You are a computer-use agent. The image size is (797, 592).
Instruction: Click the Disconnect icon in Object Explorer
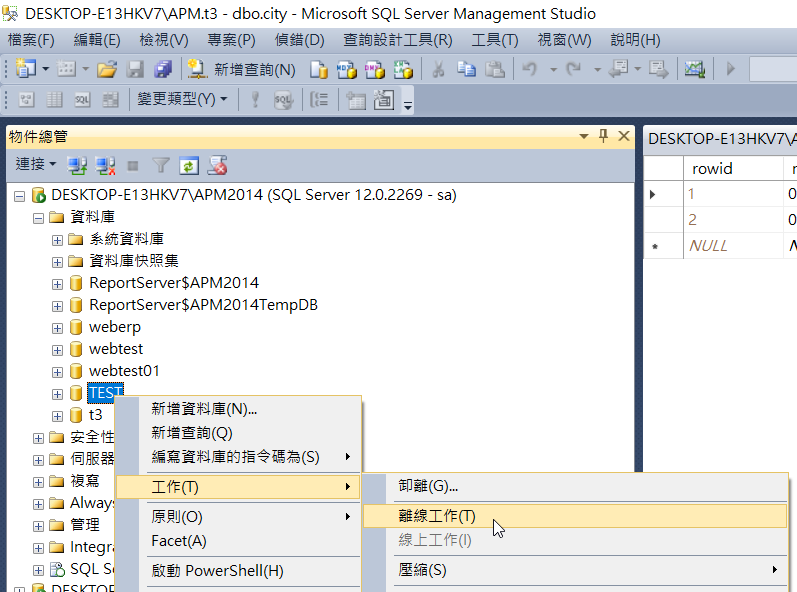point(105,166)
